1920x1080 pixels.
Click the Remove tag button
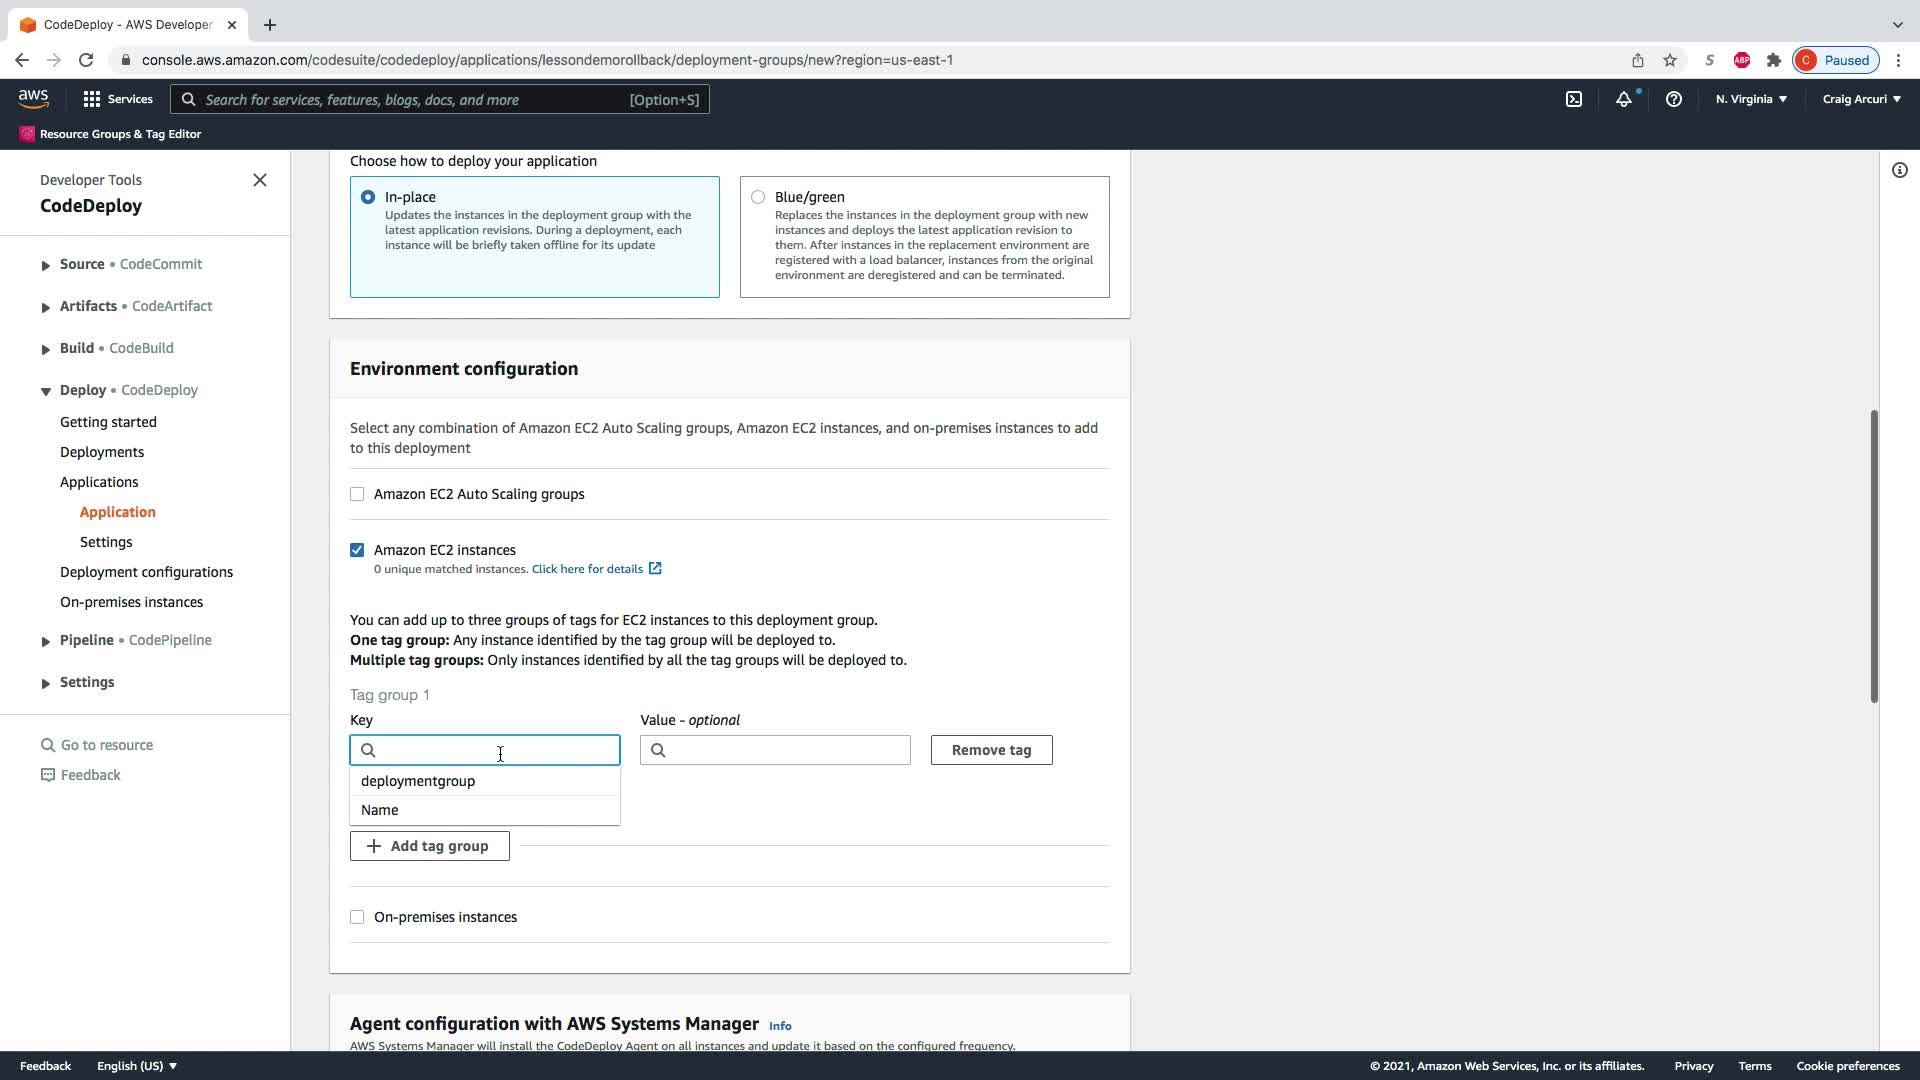tap(990, 750)
